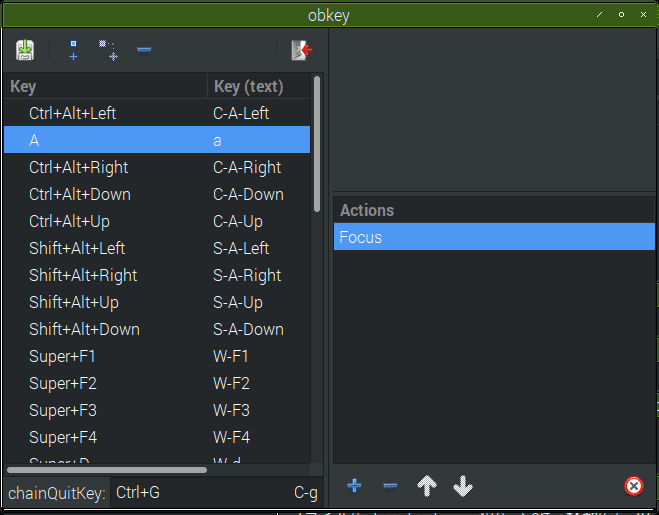
Task: Move the action down with down arrow
Action: 463,486
